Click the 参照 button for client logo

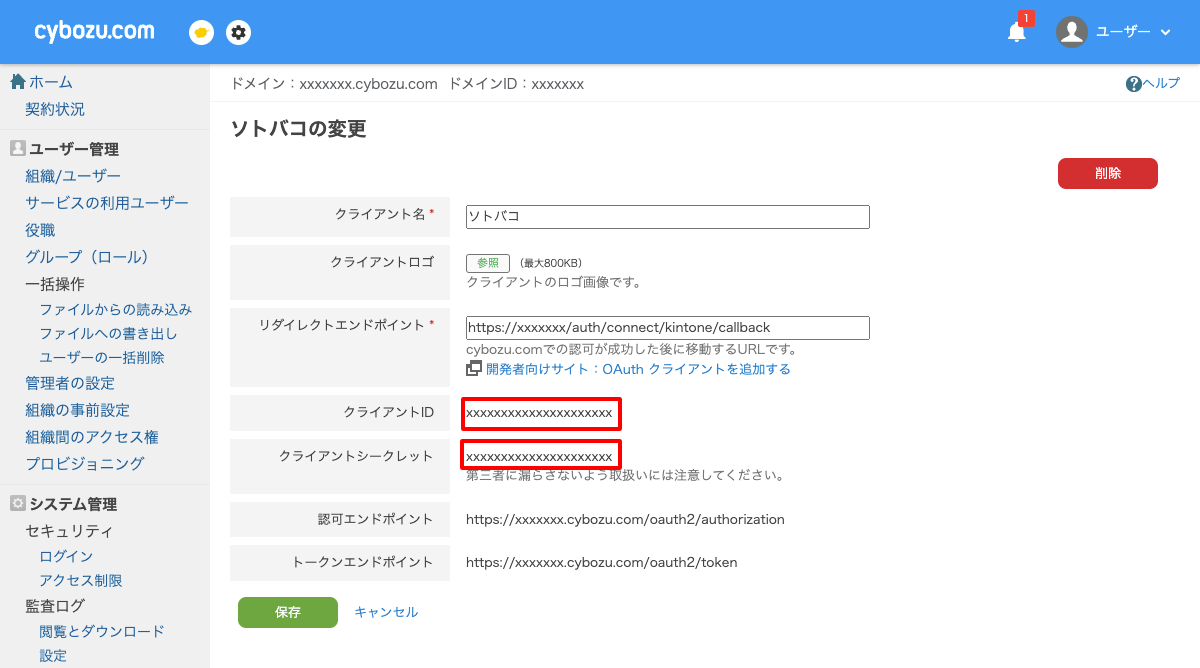coord(487,262)
